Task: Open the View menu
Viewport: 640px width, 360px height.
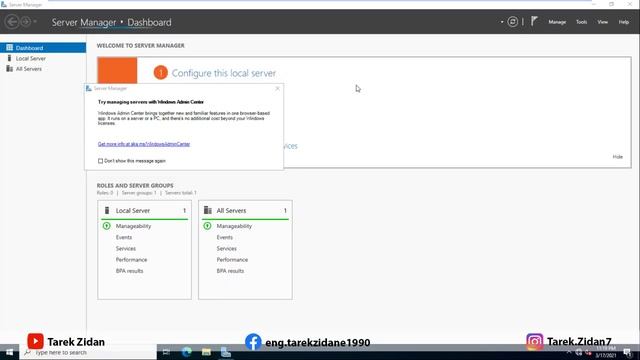Action: [602, 22]
